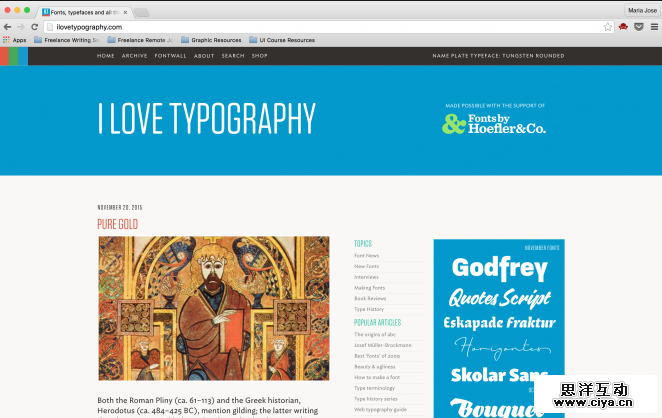This screenshot has height=418, width=662.
Task: Open the Type terminology article
Action: click(374, 388)
